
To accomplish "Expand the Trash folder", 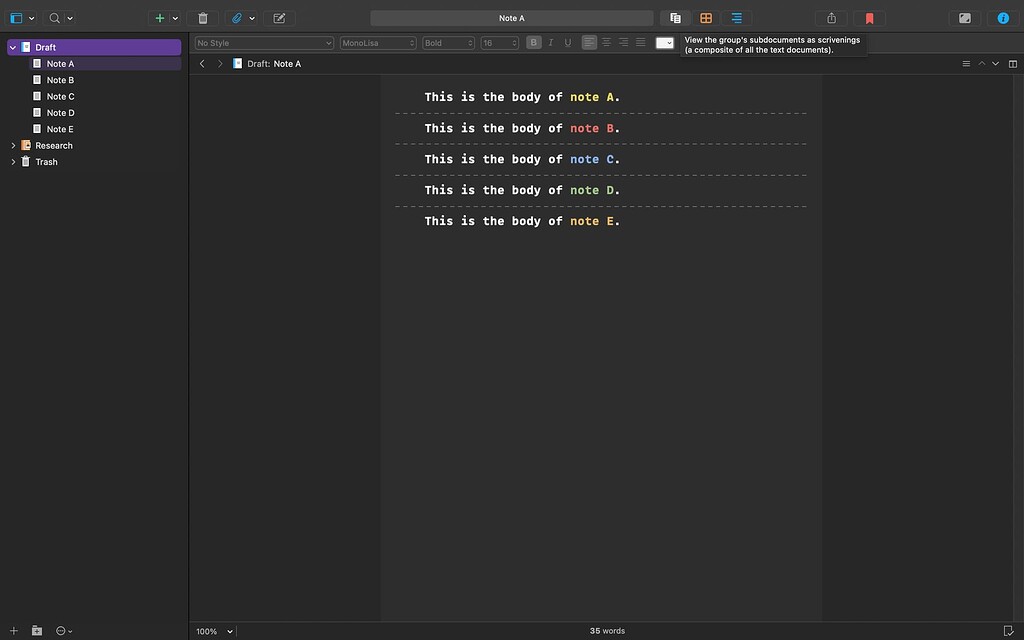I will 13,161.
